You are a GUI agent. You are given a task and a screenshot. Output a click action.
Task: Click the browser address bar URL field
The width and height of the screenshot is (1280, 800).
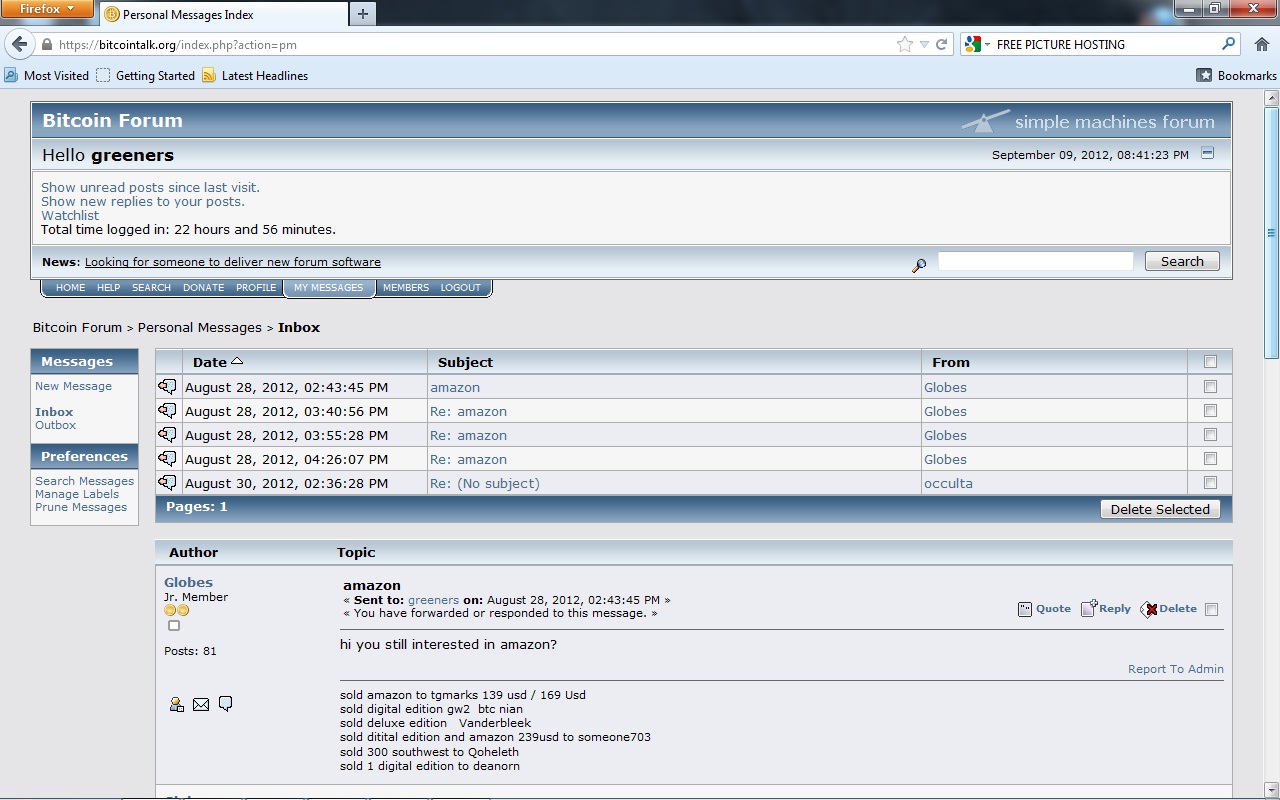click(x=475, y=45)
